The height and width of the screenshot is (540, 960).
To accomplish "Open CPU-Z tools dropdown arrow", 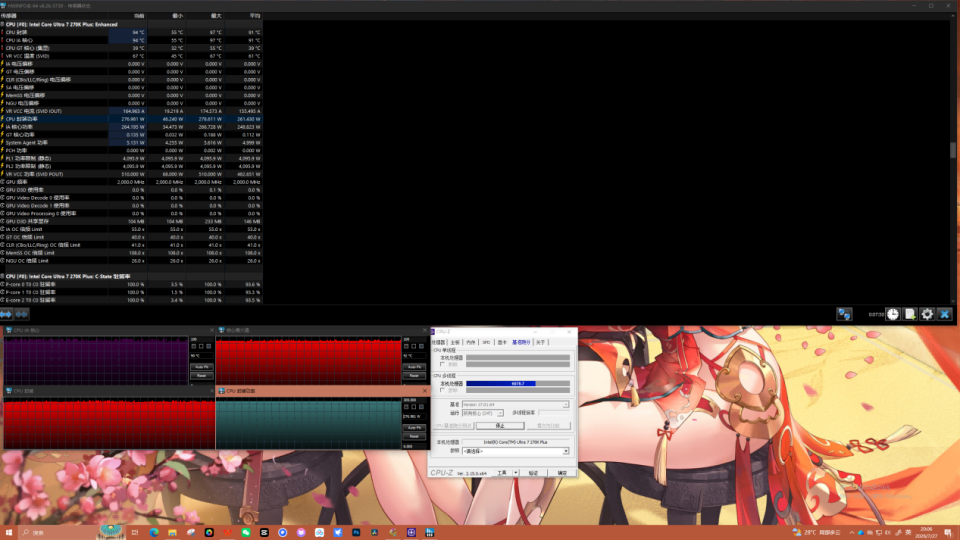I will coord(516,473).
